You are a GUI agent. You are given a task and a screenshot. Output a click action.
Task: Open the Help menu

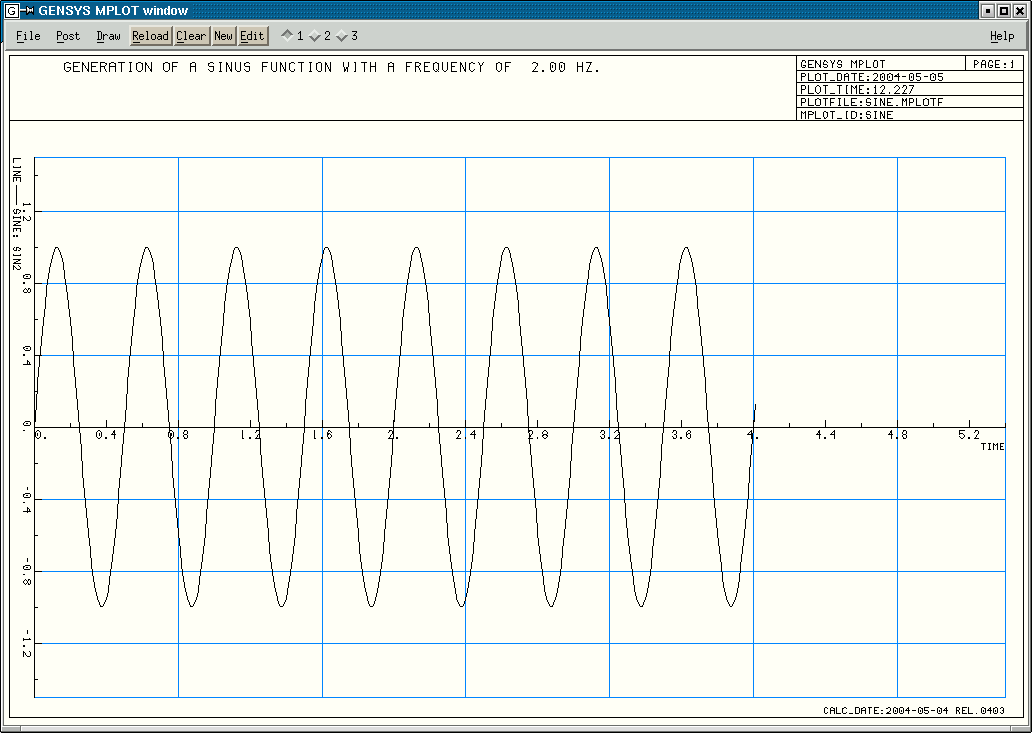[x=1001, y=36]
